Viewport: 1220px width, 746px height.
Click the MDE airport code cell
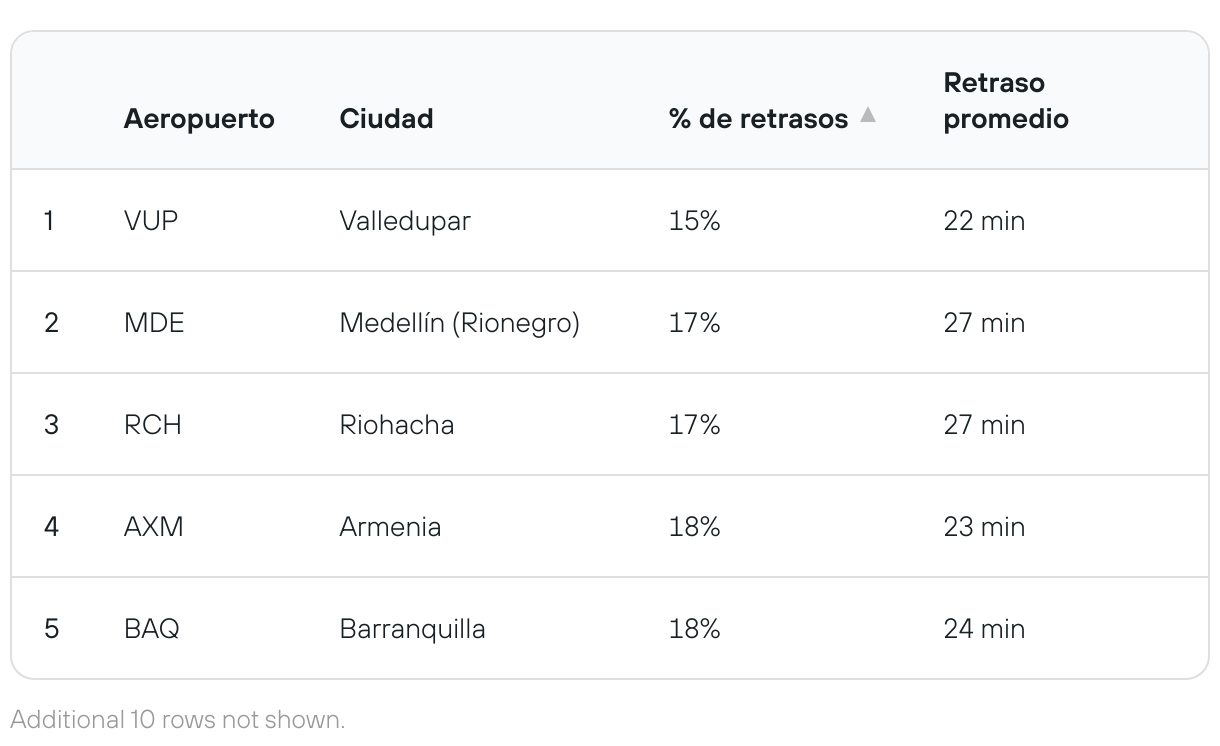(x=154, y=323)
